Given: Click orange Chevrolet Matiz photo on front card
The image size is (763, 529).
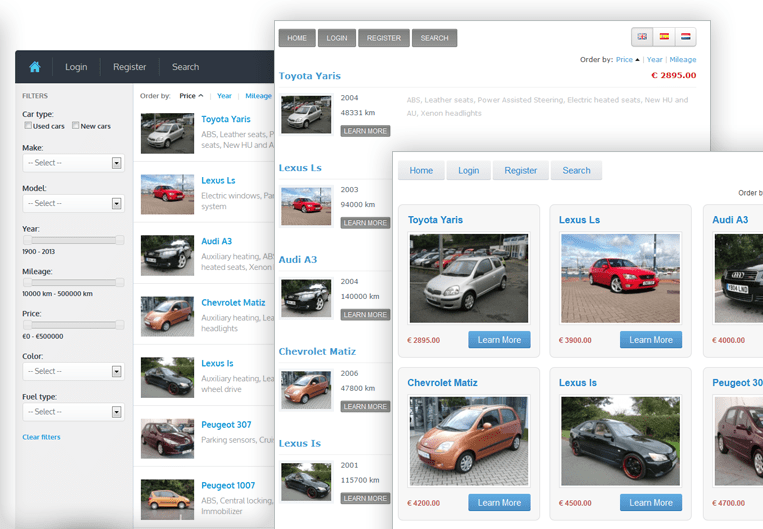Looking at the screenshot, I should pyautogui.click(x=469, y=441).
